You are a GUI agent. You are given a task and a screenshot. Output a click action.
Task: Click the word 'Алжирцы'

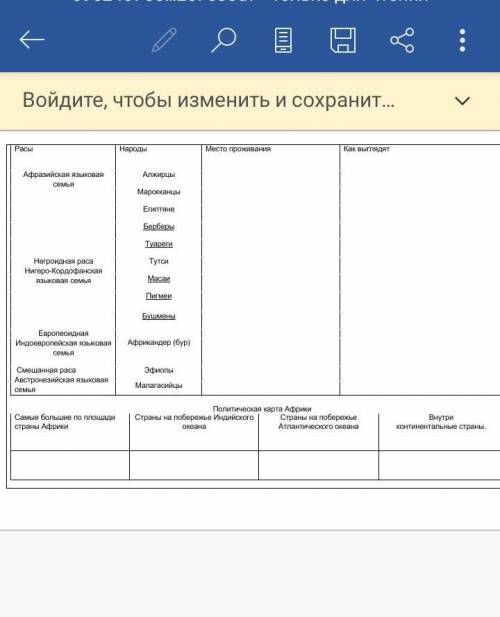[x=159, y=174]
